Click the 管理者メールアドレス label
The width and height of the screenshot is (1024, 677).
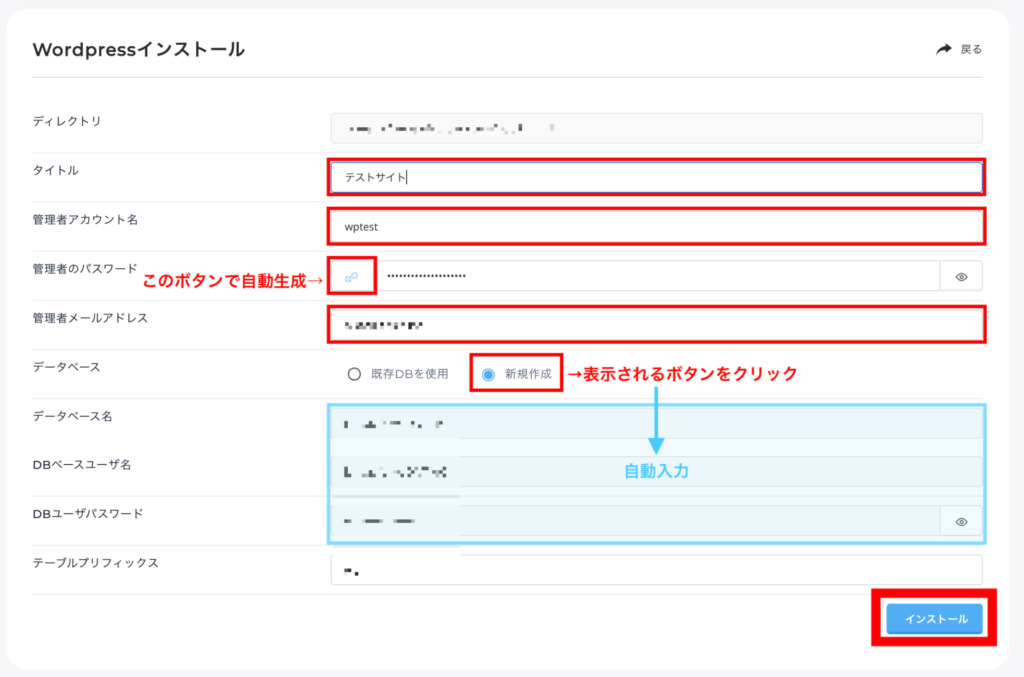click(x=90, y=318)
